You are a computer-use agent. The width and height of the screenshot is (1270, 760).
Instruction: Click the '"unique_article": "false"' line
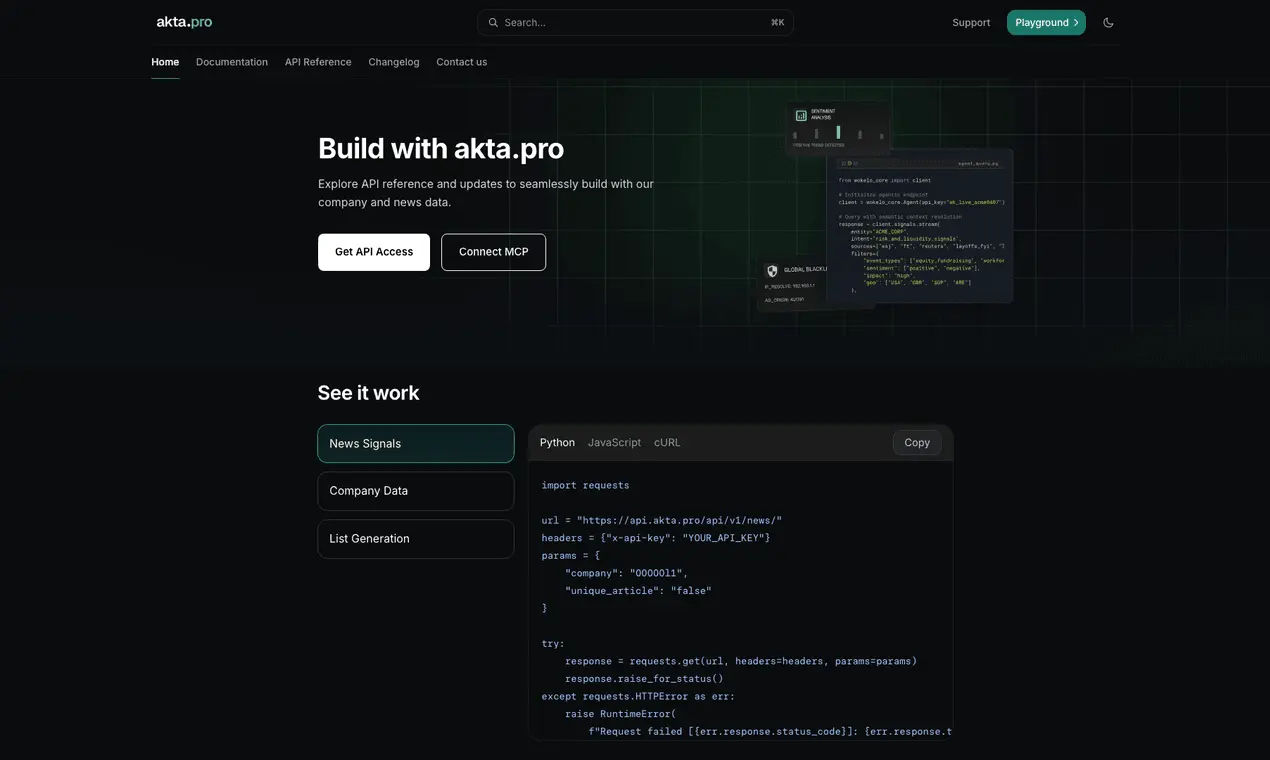[638, 591]
